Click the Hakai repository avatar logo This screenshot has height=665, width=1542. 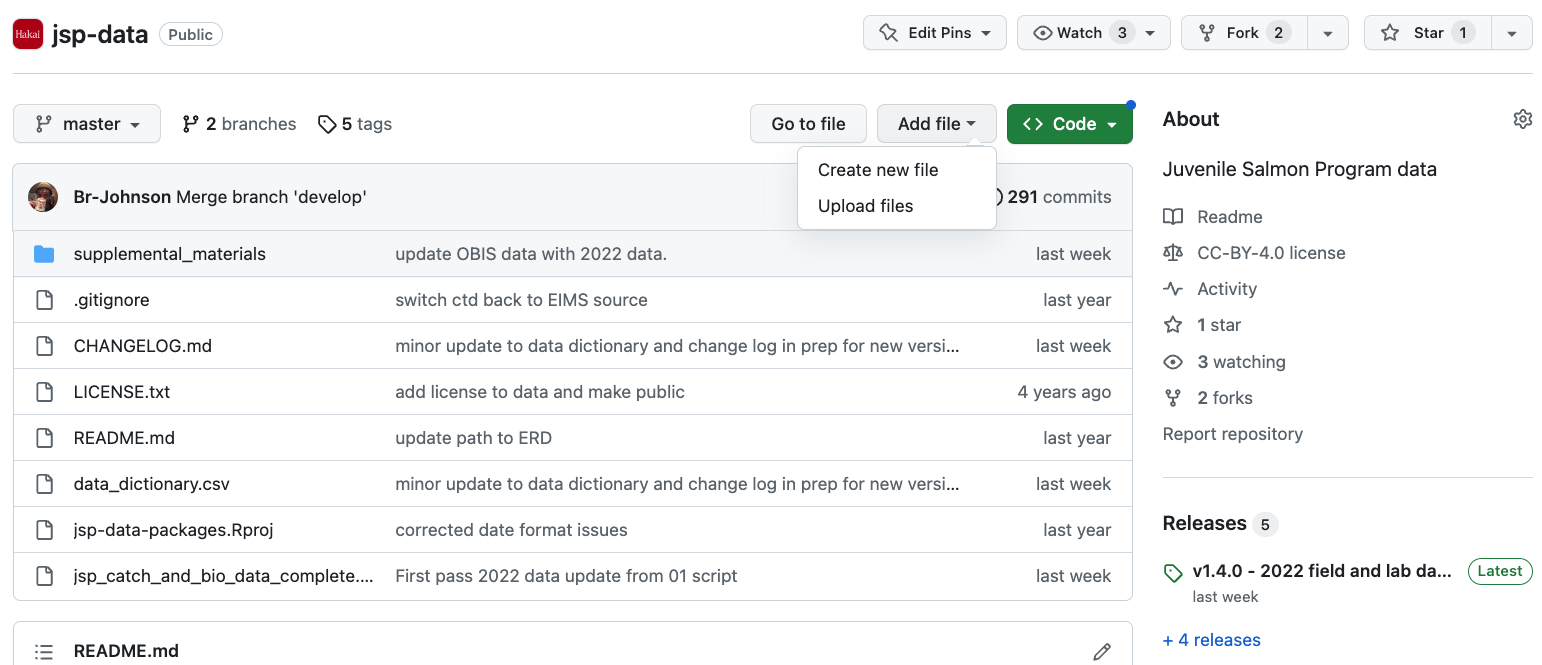coord(28,34)
